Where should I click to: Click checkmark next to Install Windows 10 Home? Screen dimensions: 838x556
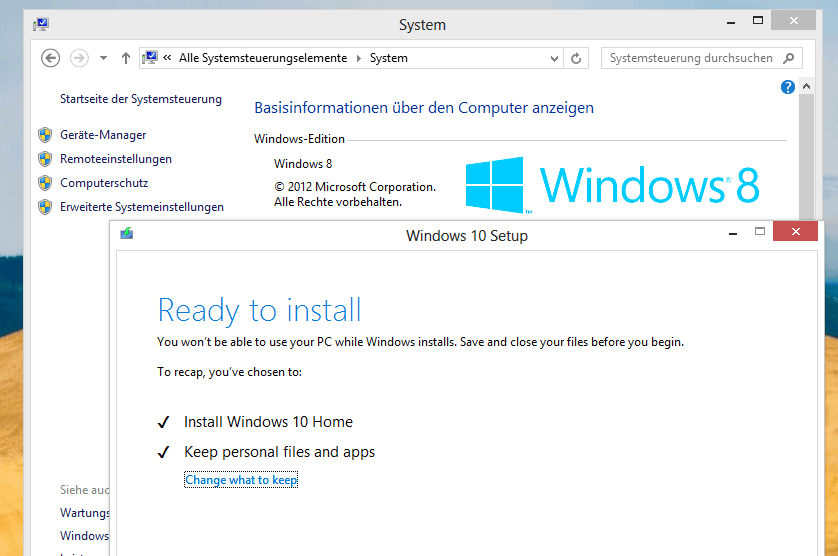tap(164, 422)
